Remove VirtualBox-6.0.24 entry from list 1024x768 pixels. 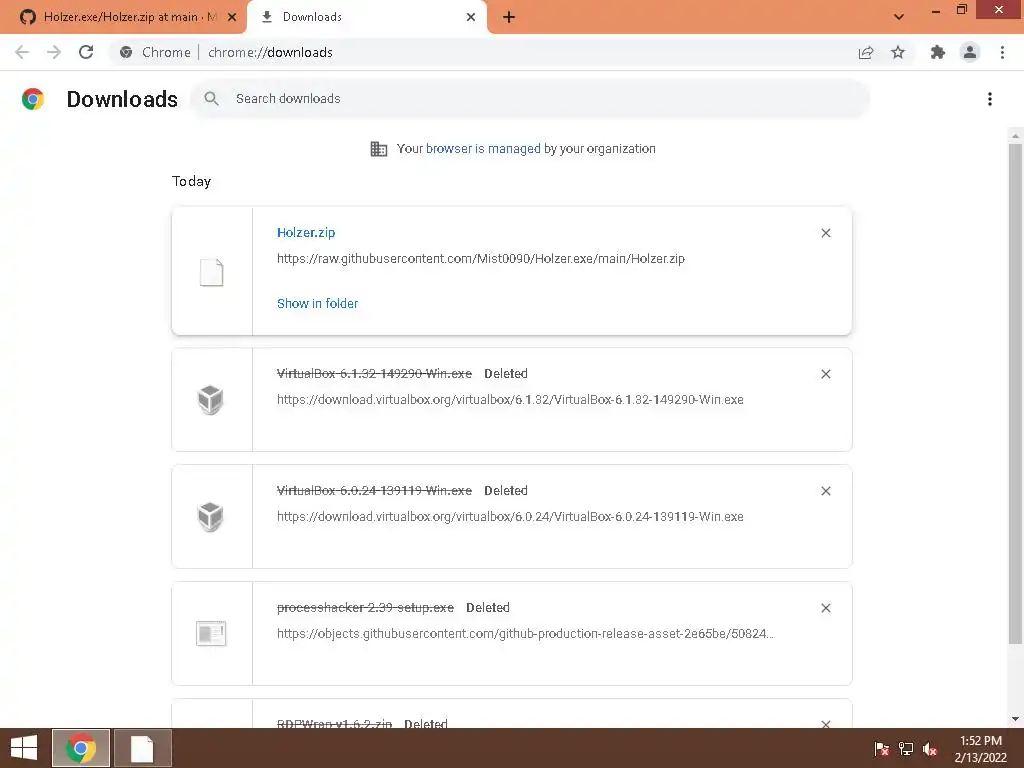[825, 491]
